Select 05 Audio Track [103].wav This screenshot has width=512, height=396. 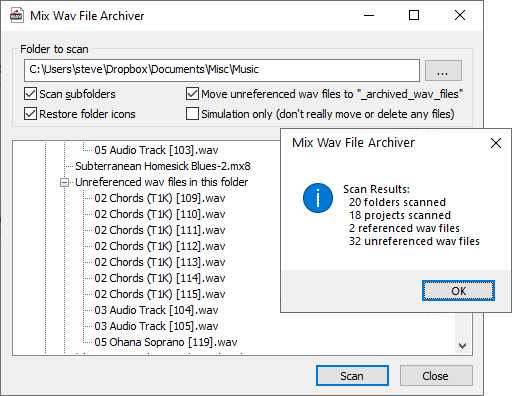pos(156,150)
